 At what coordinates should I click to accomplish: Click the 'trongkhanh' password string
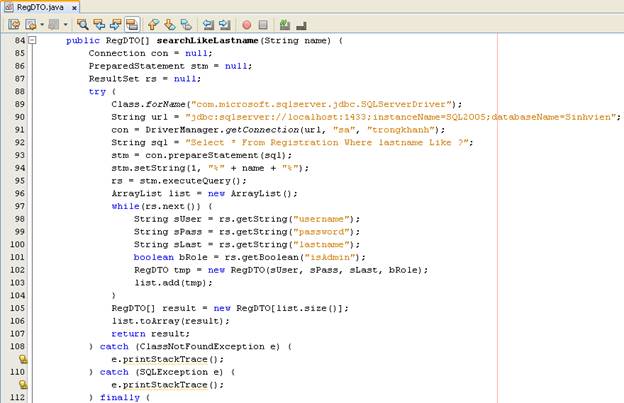pos(400,130)
